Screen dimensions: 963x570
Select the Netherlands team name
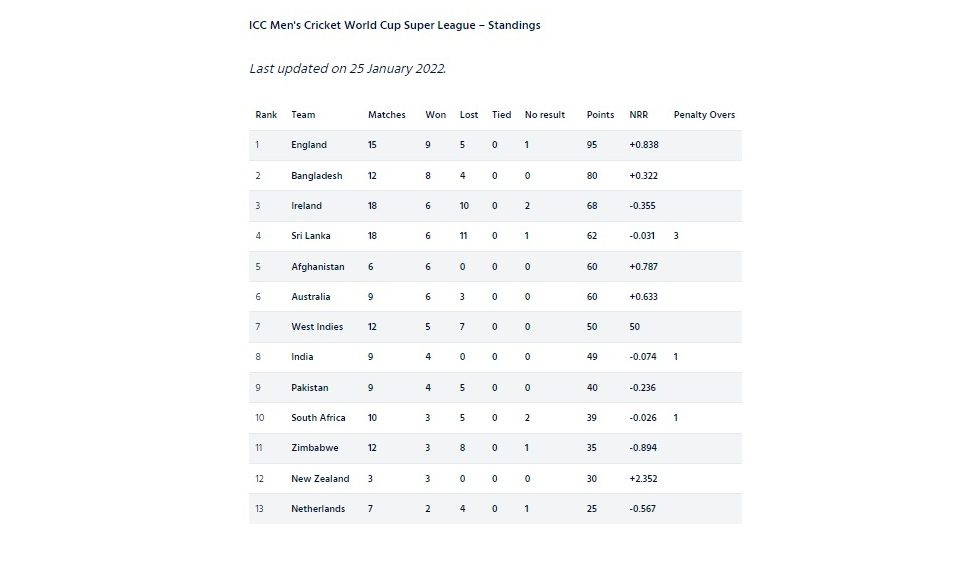coord(318,509)
